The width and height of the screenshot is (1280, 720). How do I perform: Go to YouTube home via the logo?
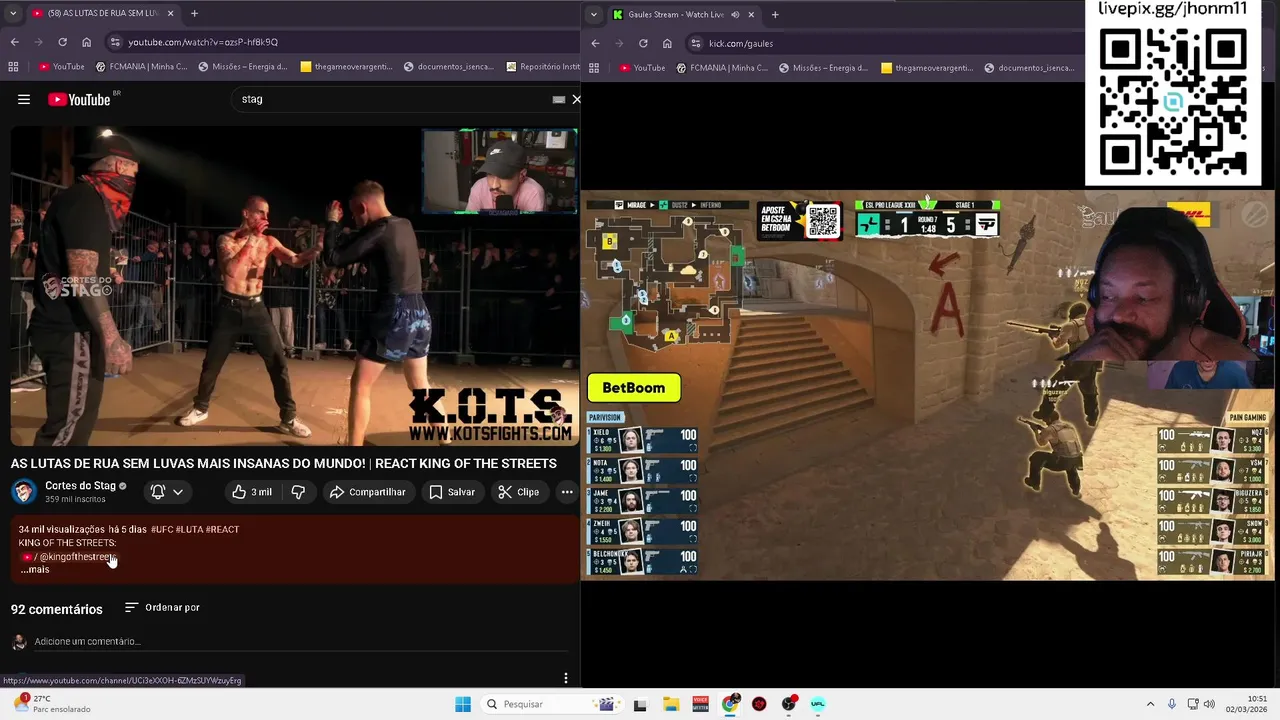[79, 99]
